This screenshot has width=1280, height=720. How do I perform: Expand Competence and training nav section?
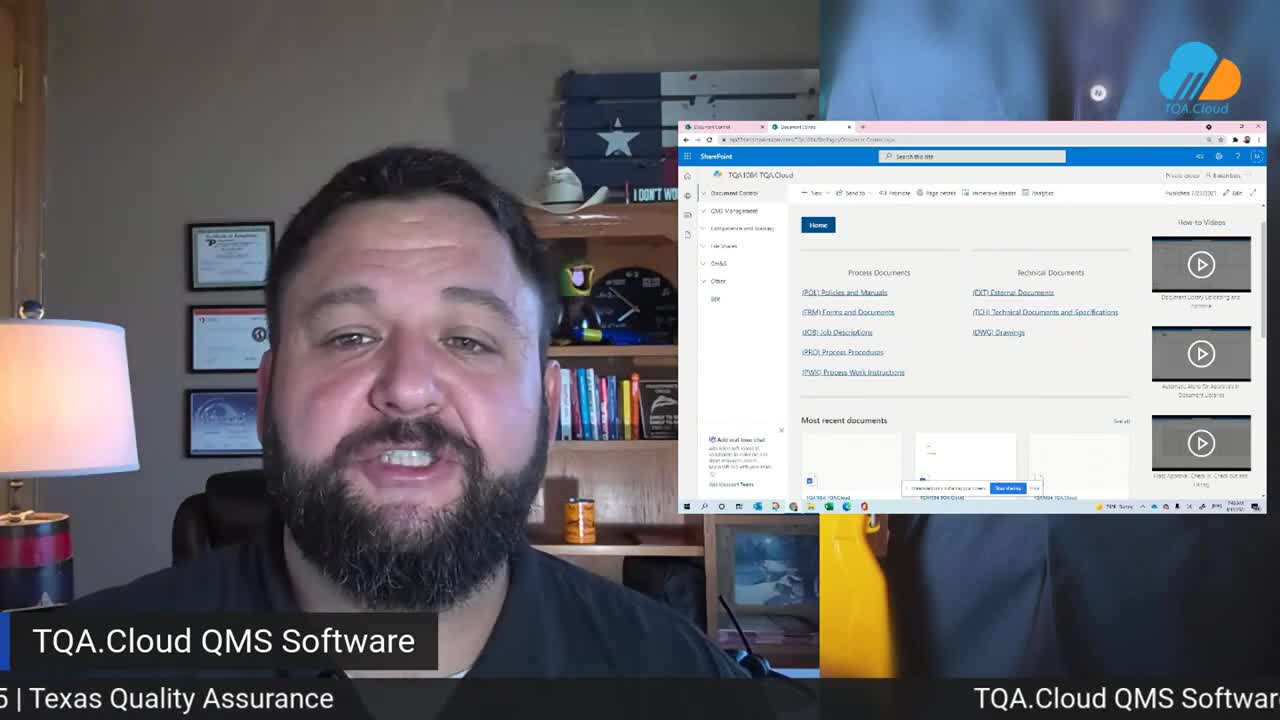coord(704,228)
